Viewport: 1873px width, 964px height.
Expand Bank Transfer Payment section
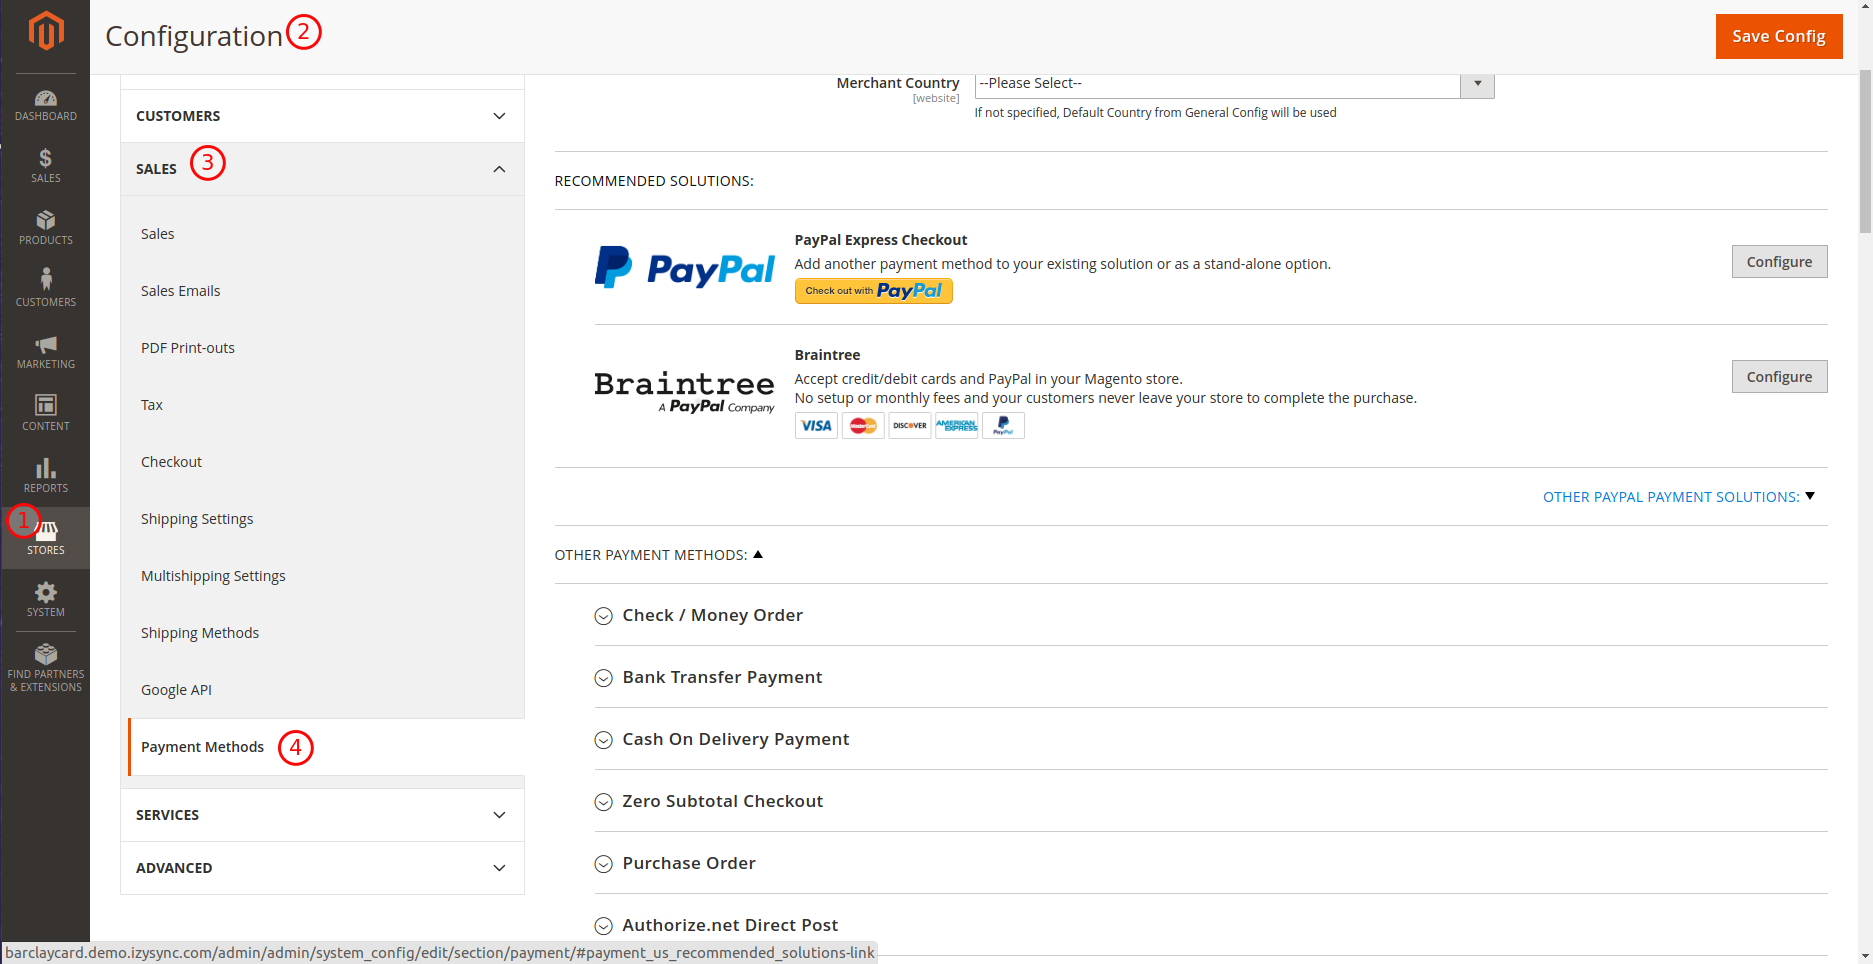click(721, 678)
